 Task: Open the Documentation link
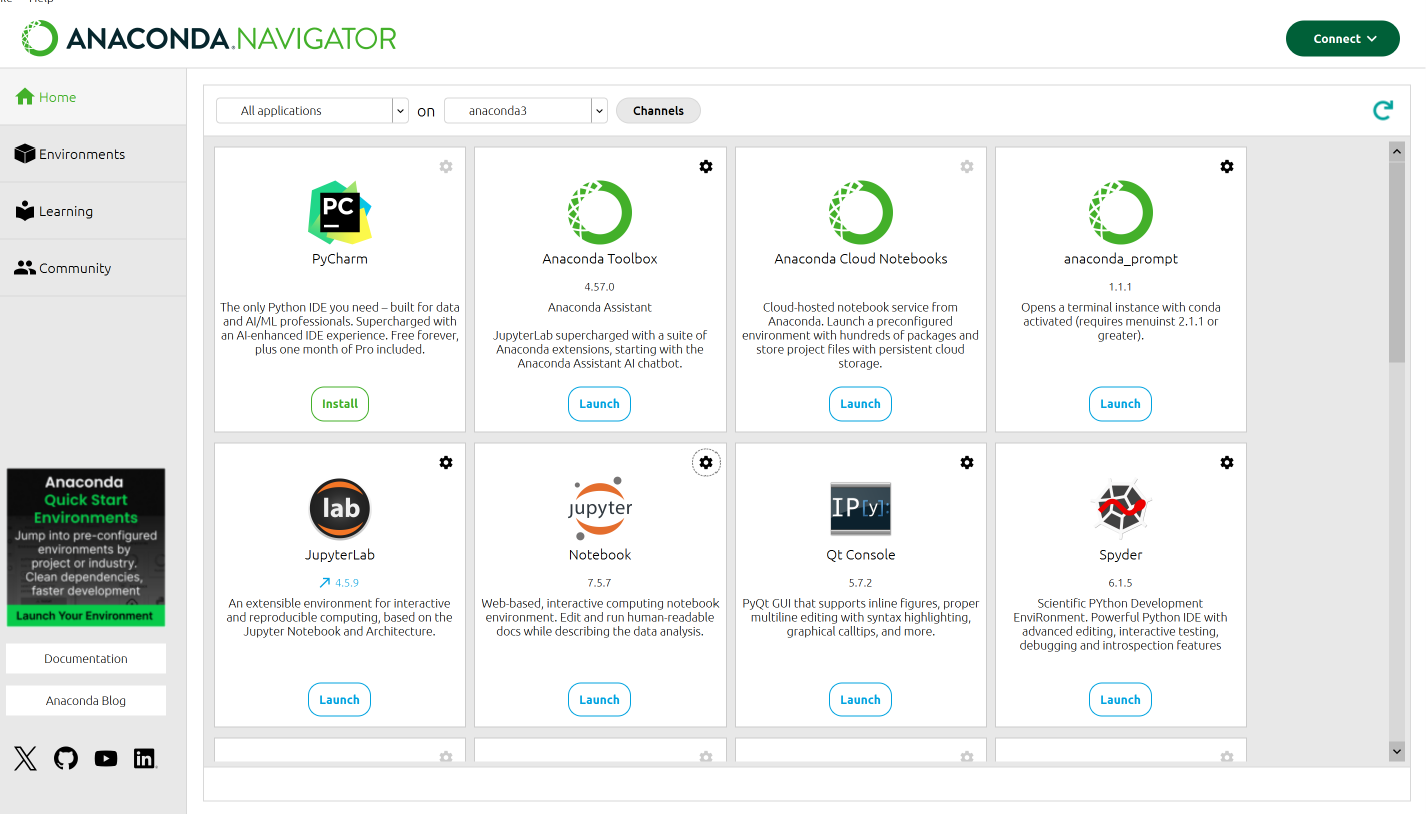click(86, 658)
